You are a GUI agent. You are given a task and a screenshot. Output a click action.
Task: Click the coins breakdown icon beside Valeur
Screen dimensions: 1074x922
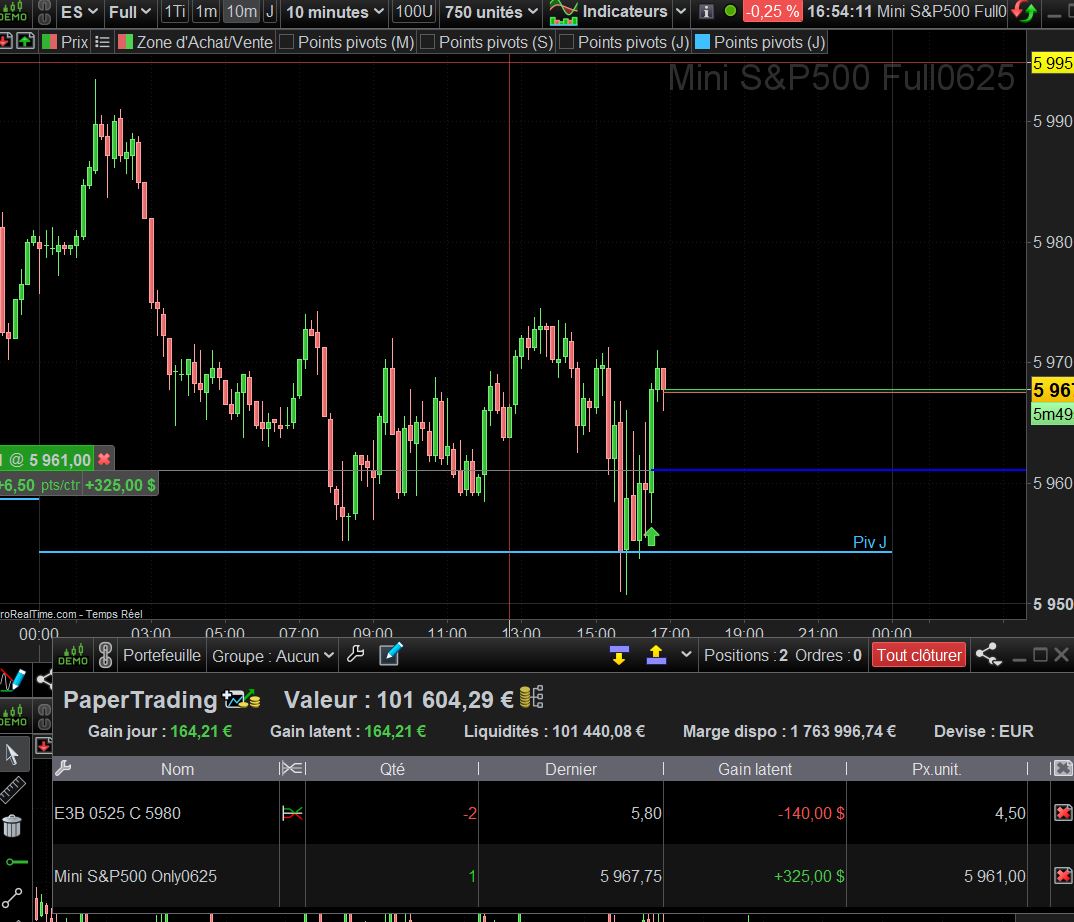click(531, 697)
